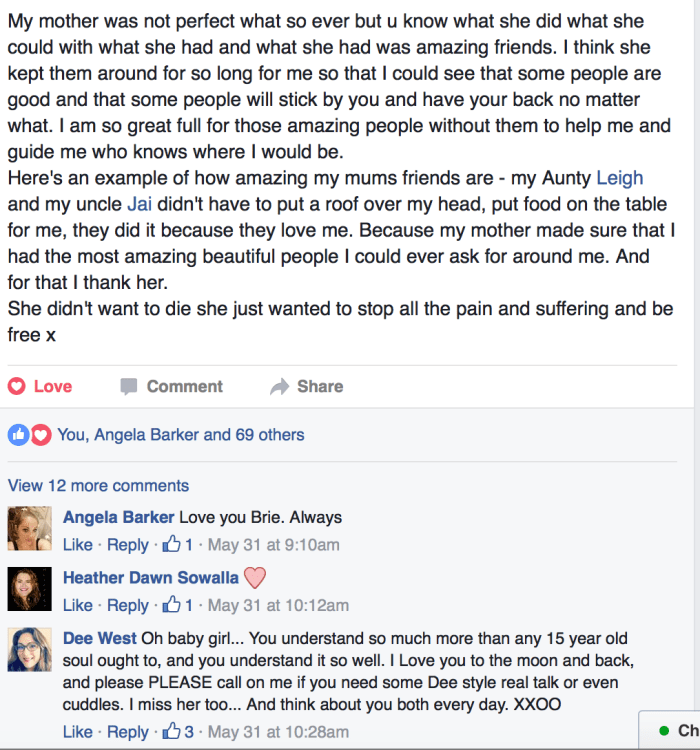
Task: Expand View 12 more comments
Action: 98,486
